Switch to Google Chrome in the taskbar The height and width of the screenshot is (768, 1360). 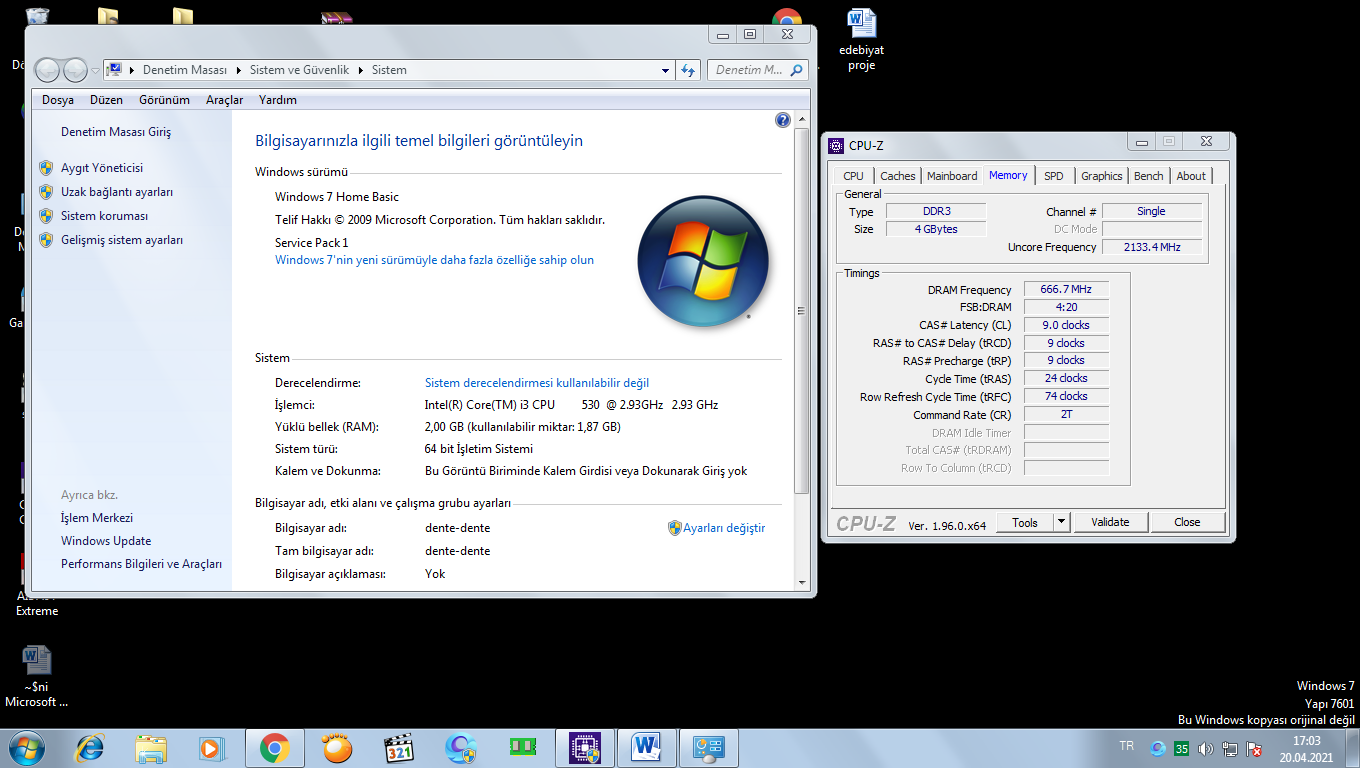[x=274, y=748]
